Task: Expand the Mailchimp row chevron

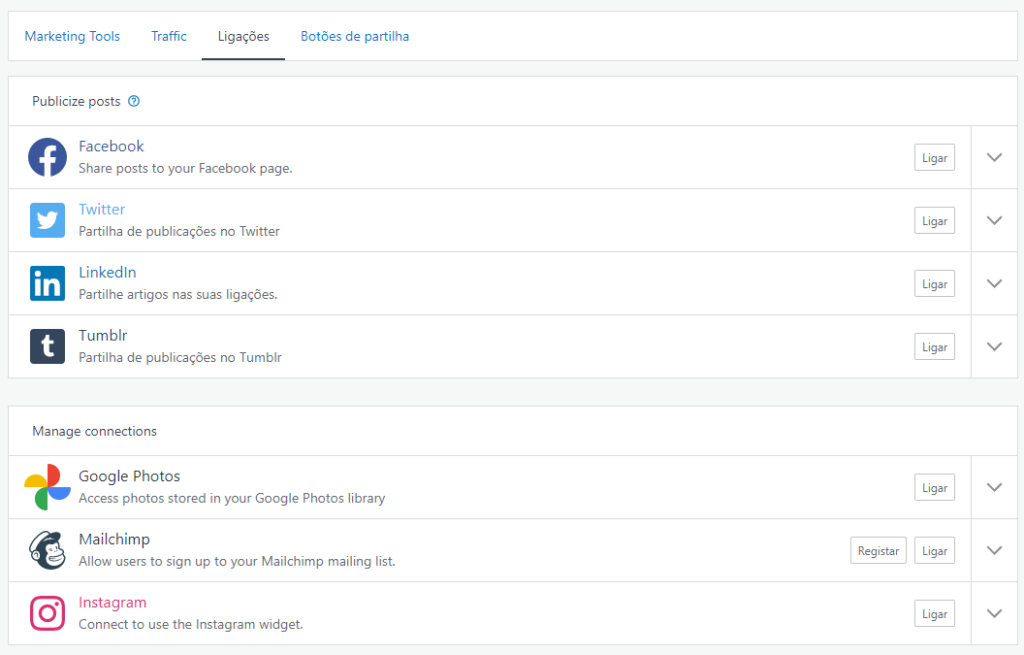Action: coord(994,550)
